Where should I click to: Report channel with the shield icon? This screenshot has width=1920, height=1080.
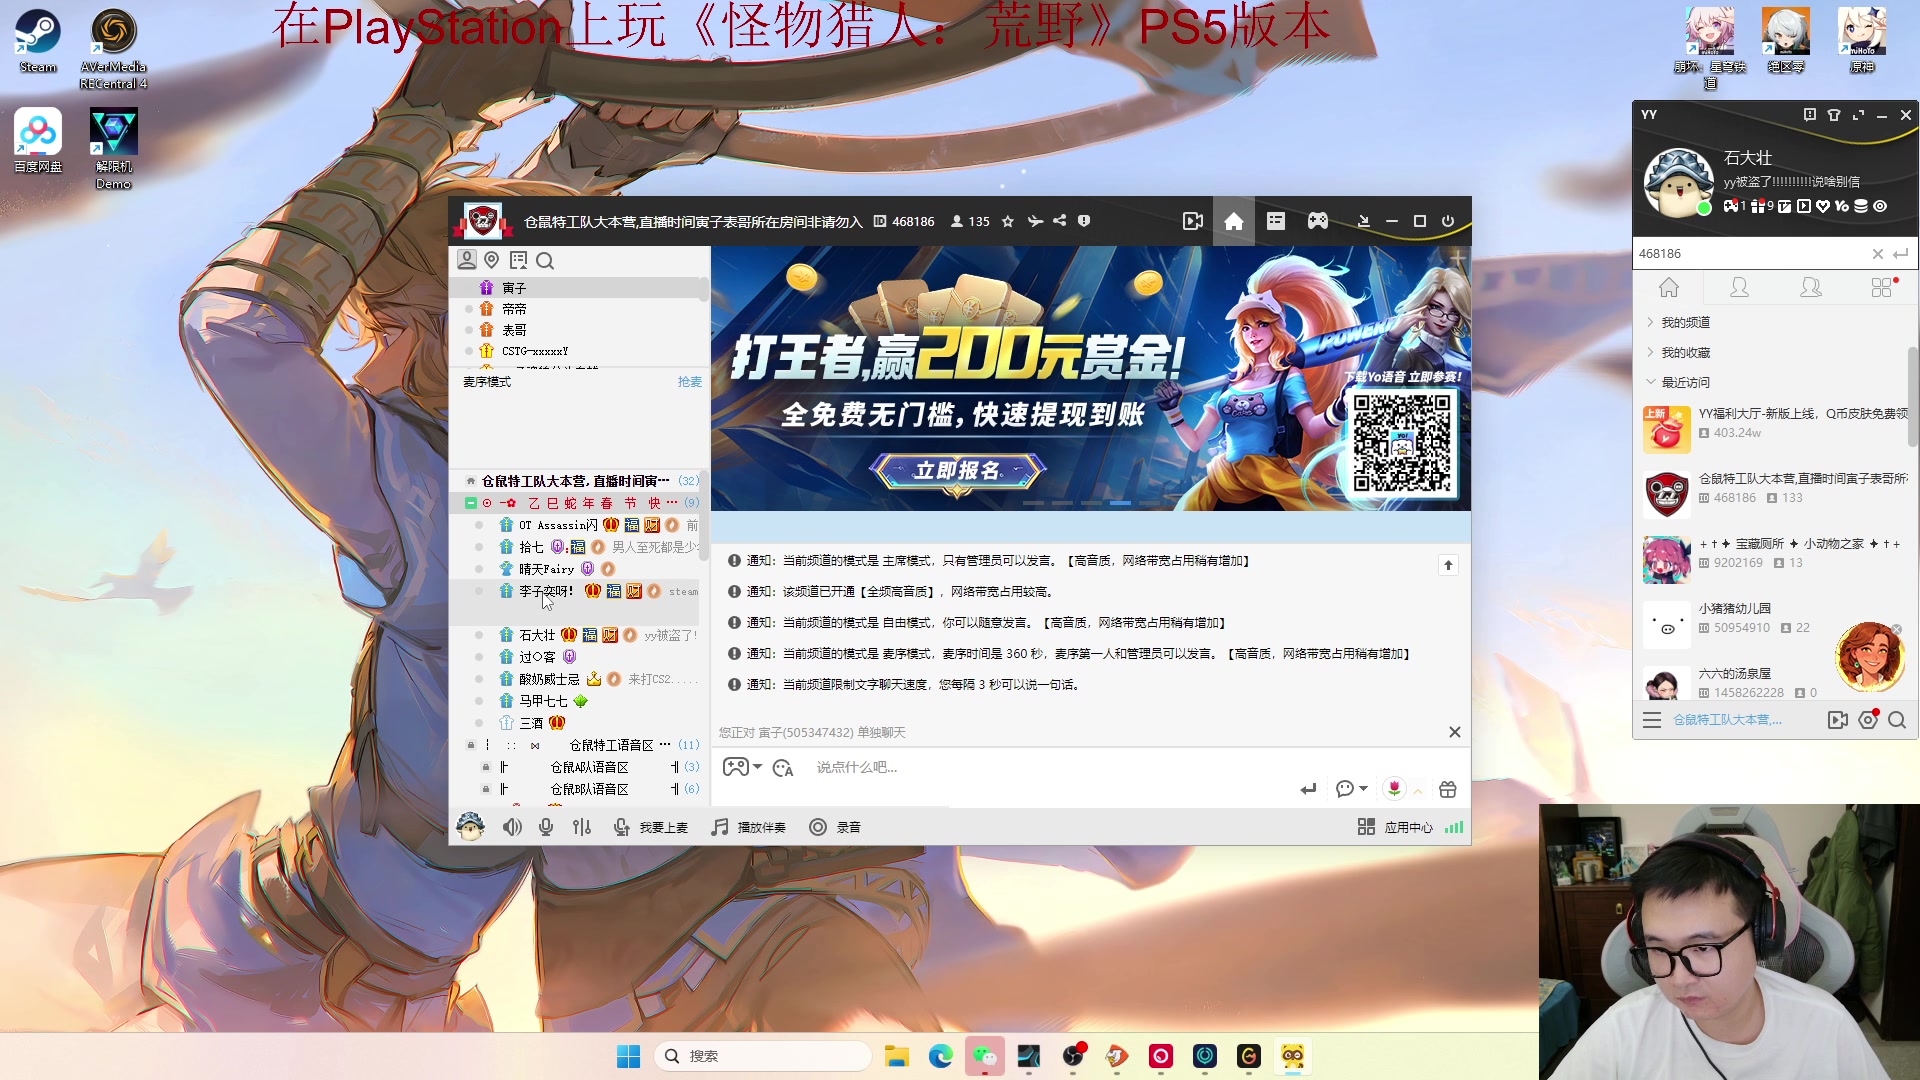pyautogui.click(x=1084, y=221)
